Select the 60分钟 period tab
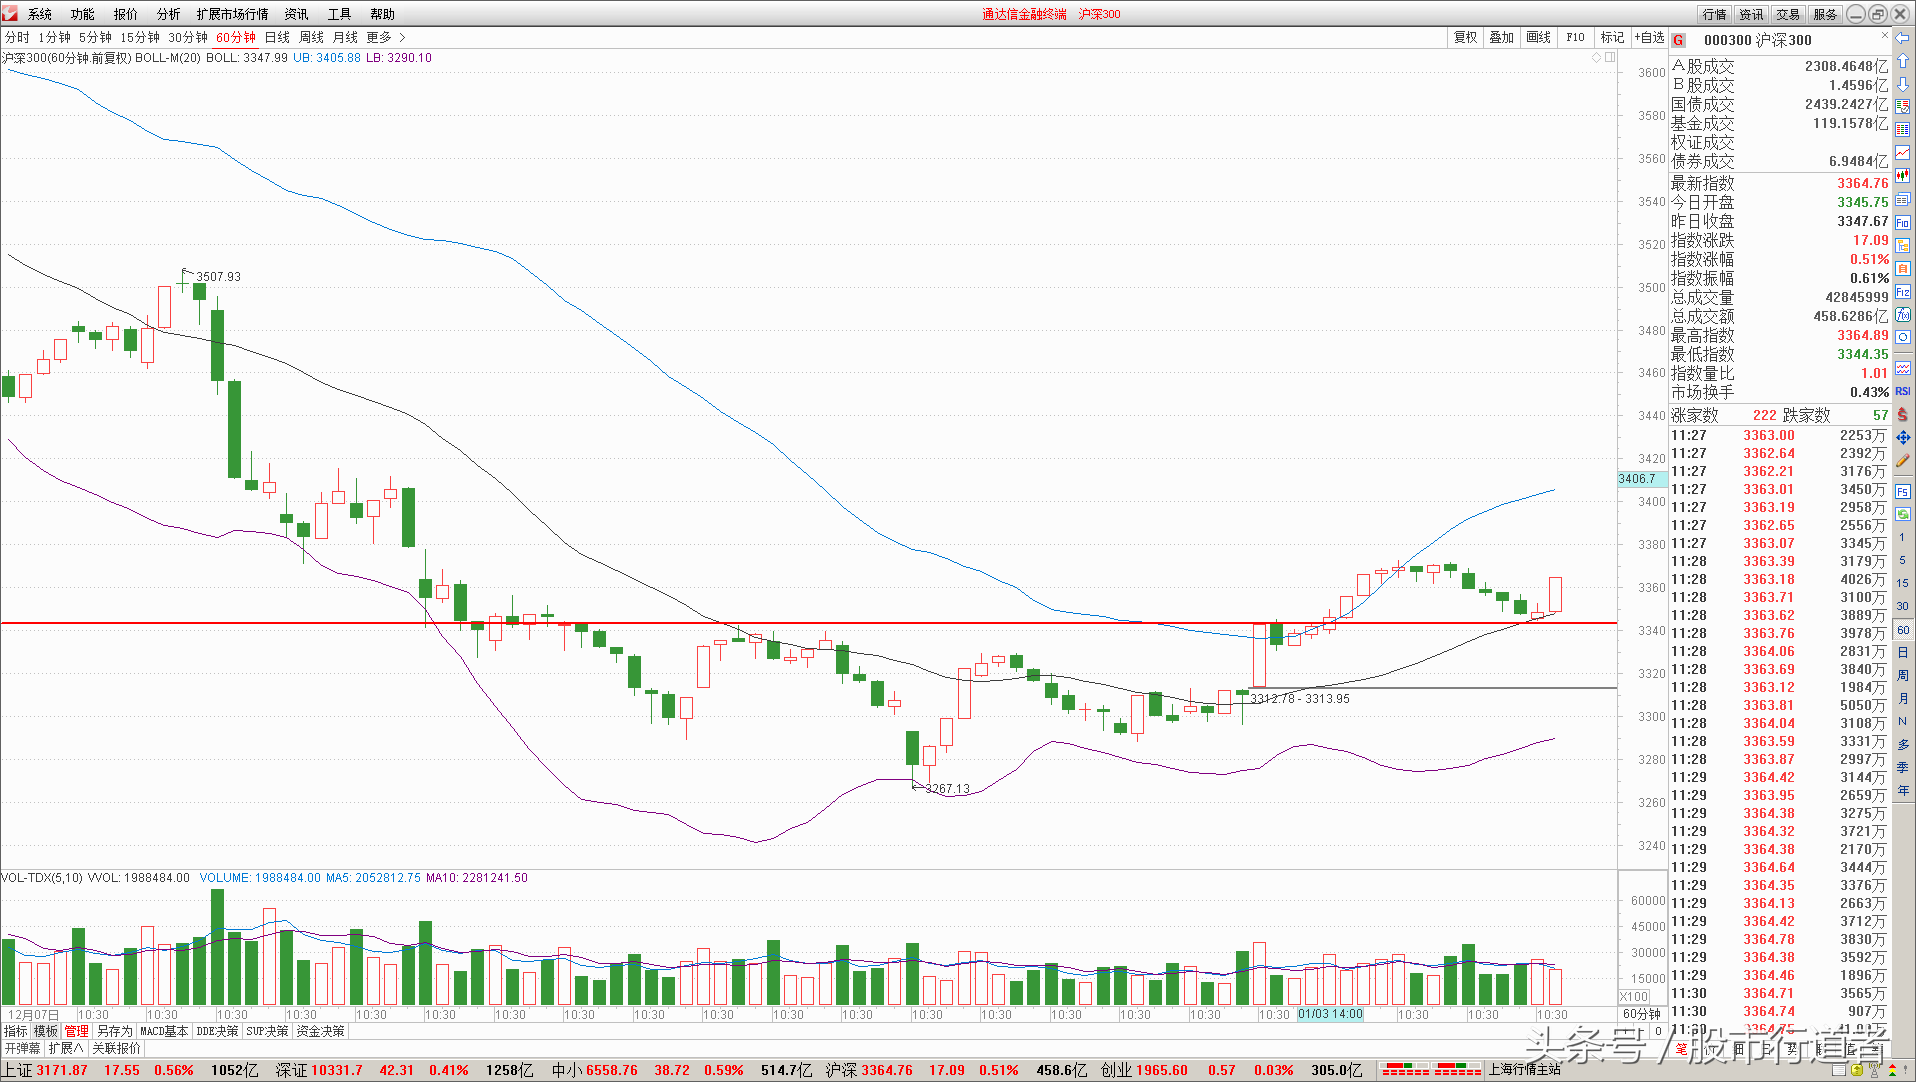Viewport: 1916px width, 1082px height. coord(236,37)
